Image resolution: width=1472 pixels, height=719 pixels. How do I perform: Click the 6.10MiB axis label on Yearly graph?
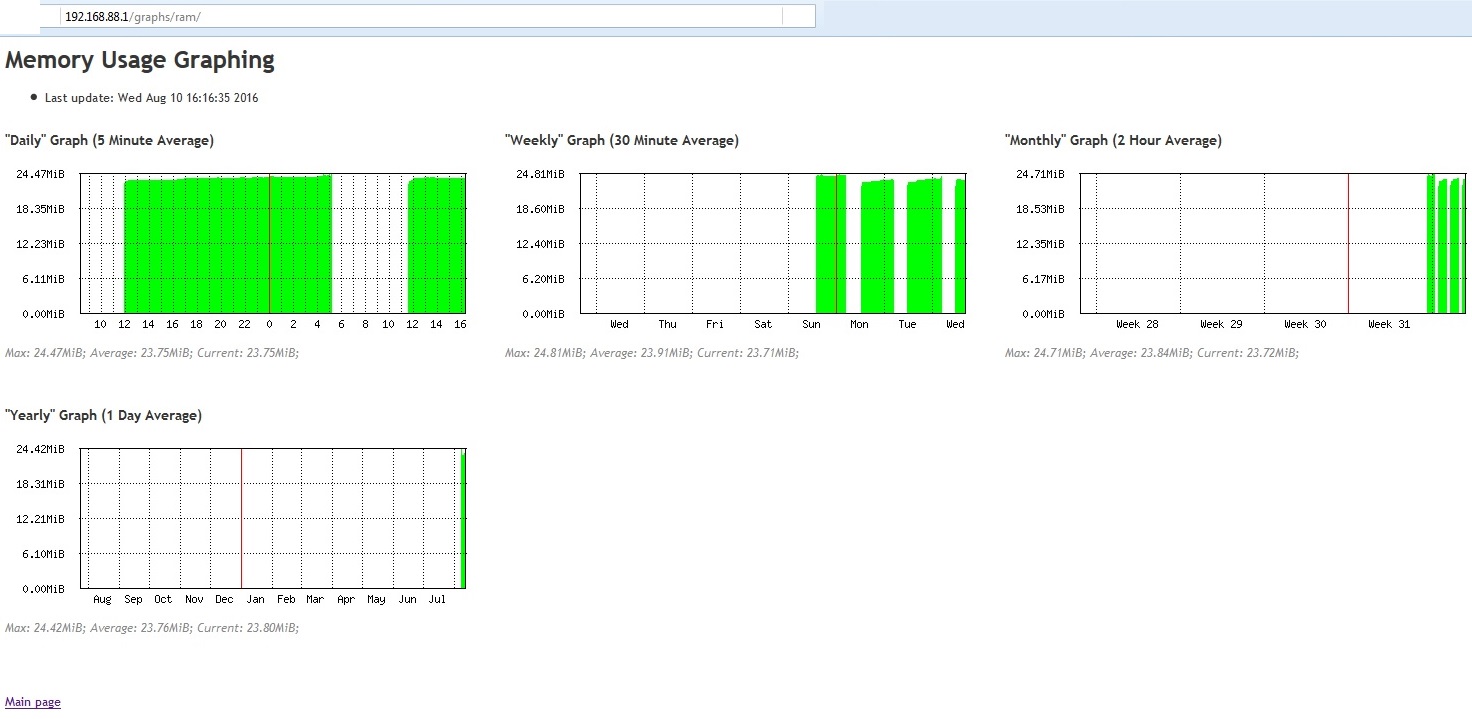43,554
